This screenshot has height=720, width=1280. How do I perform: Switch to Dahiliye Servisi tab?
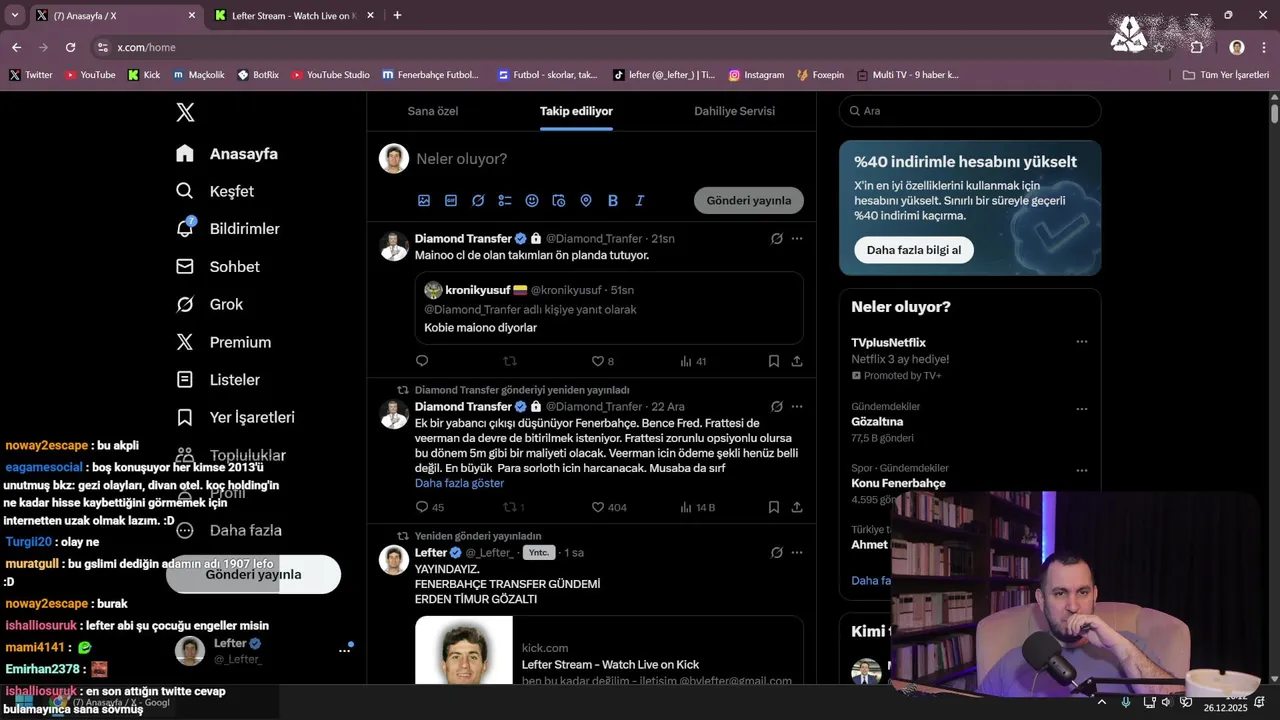(735, 111)
